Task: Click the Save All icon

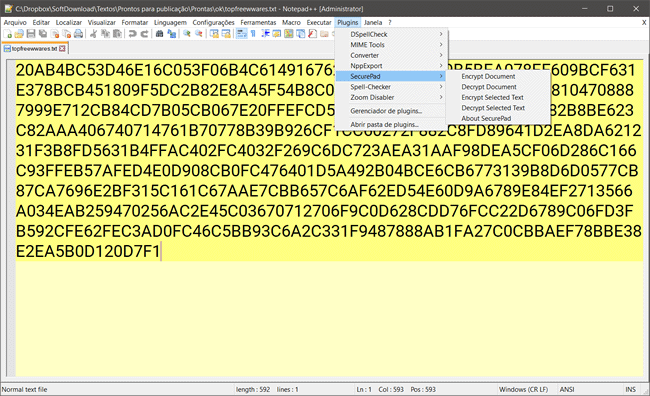Action: click(x=43, y=34)
